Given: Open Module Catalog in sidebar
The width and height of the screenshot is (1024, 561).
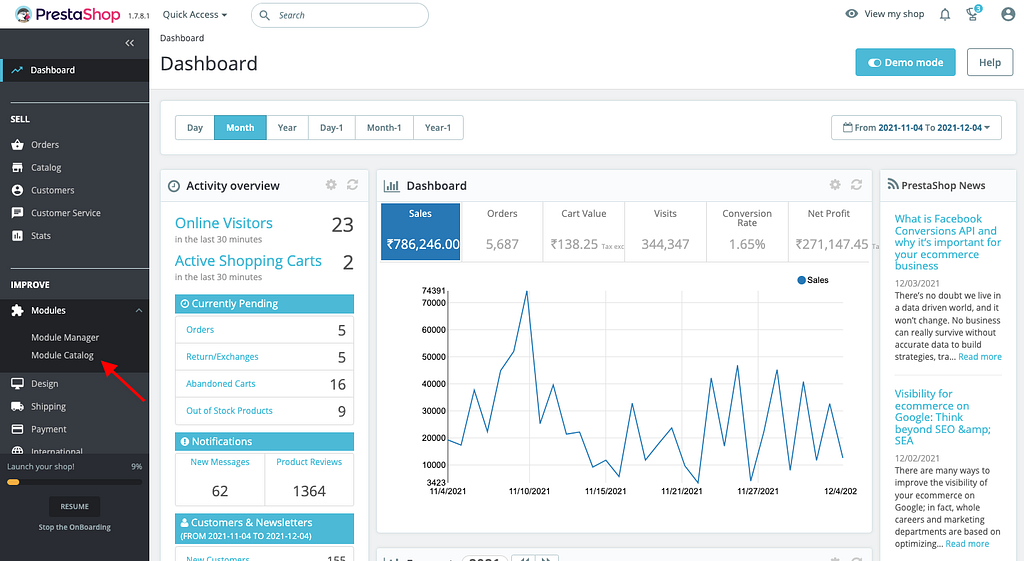Looking at the screenshot, I should tap(63, 355).
